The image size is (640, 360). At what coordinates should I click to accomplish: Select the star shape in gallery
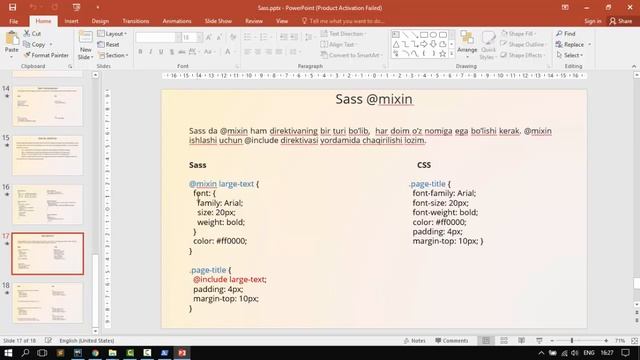coord(442,53)
